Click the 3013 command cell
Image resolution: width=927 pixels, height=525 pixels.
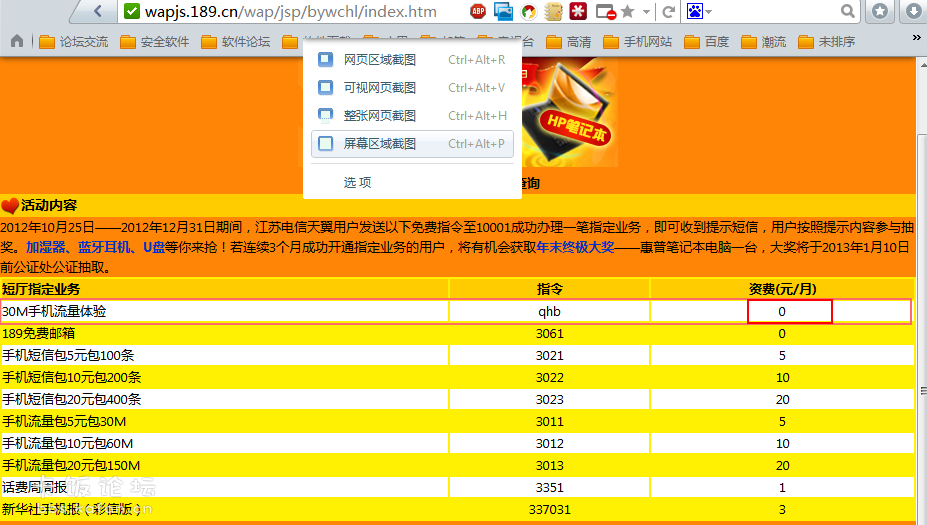pyautogui.click(x=549, y=466)
